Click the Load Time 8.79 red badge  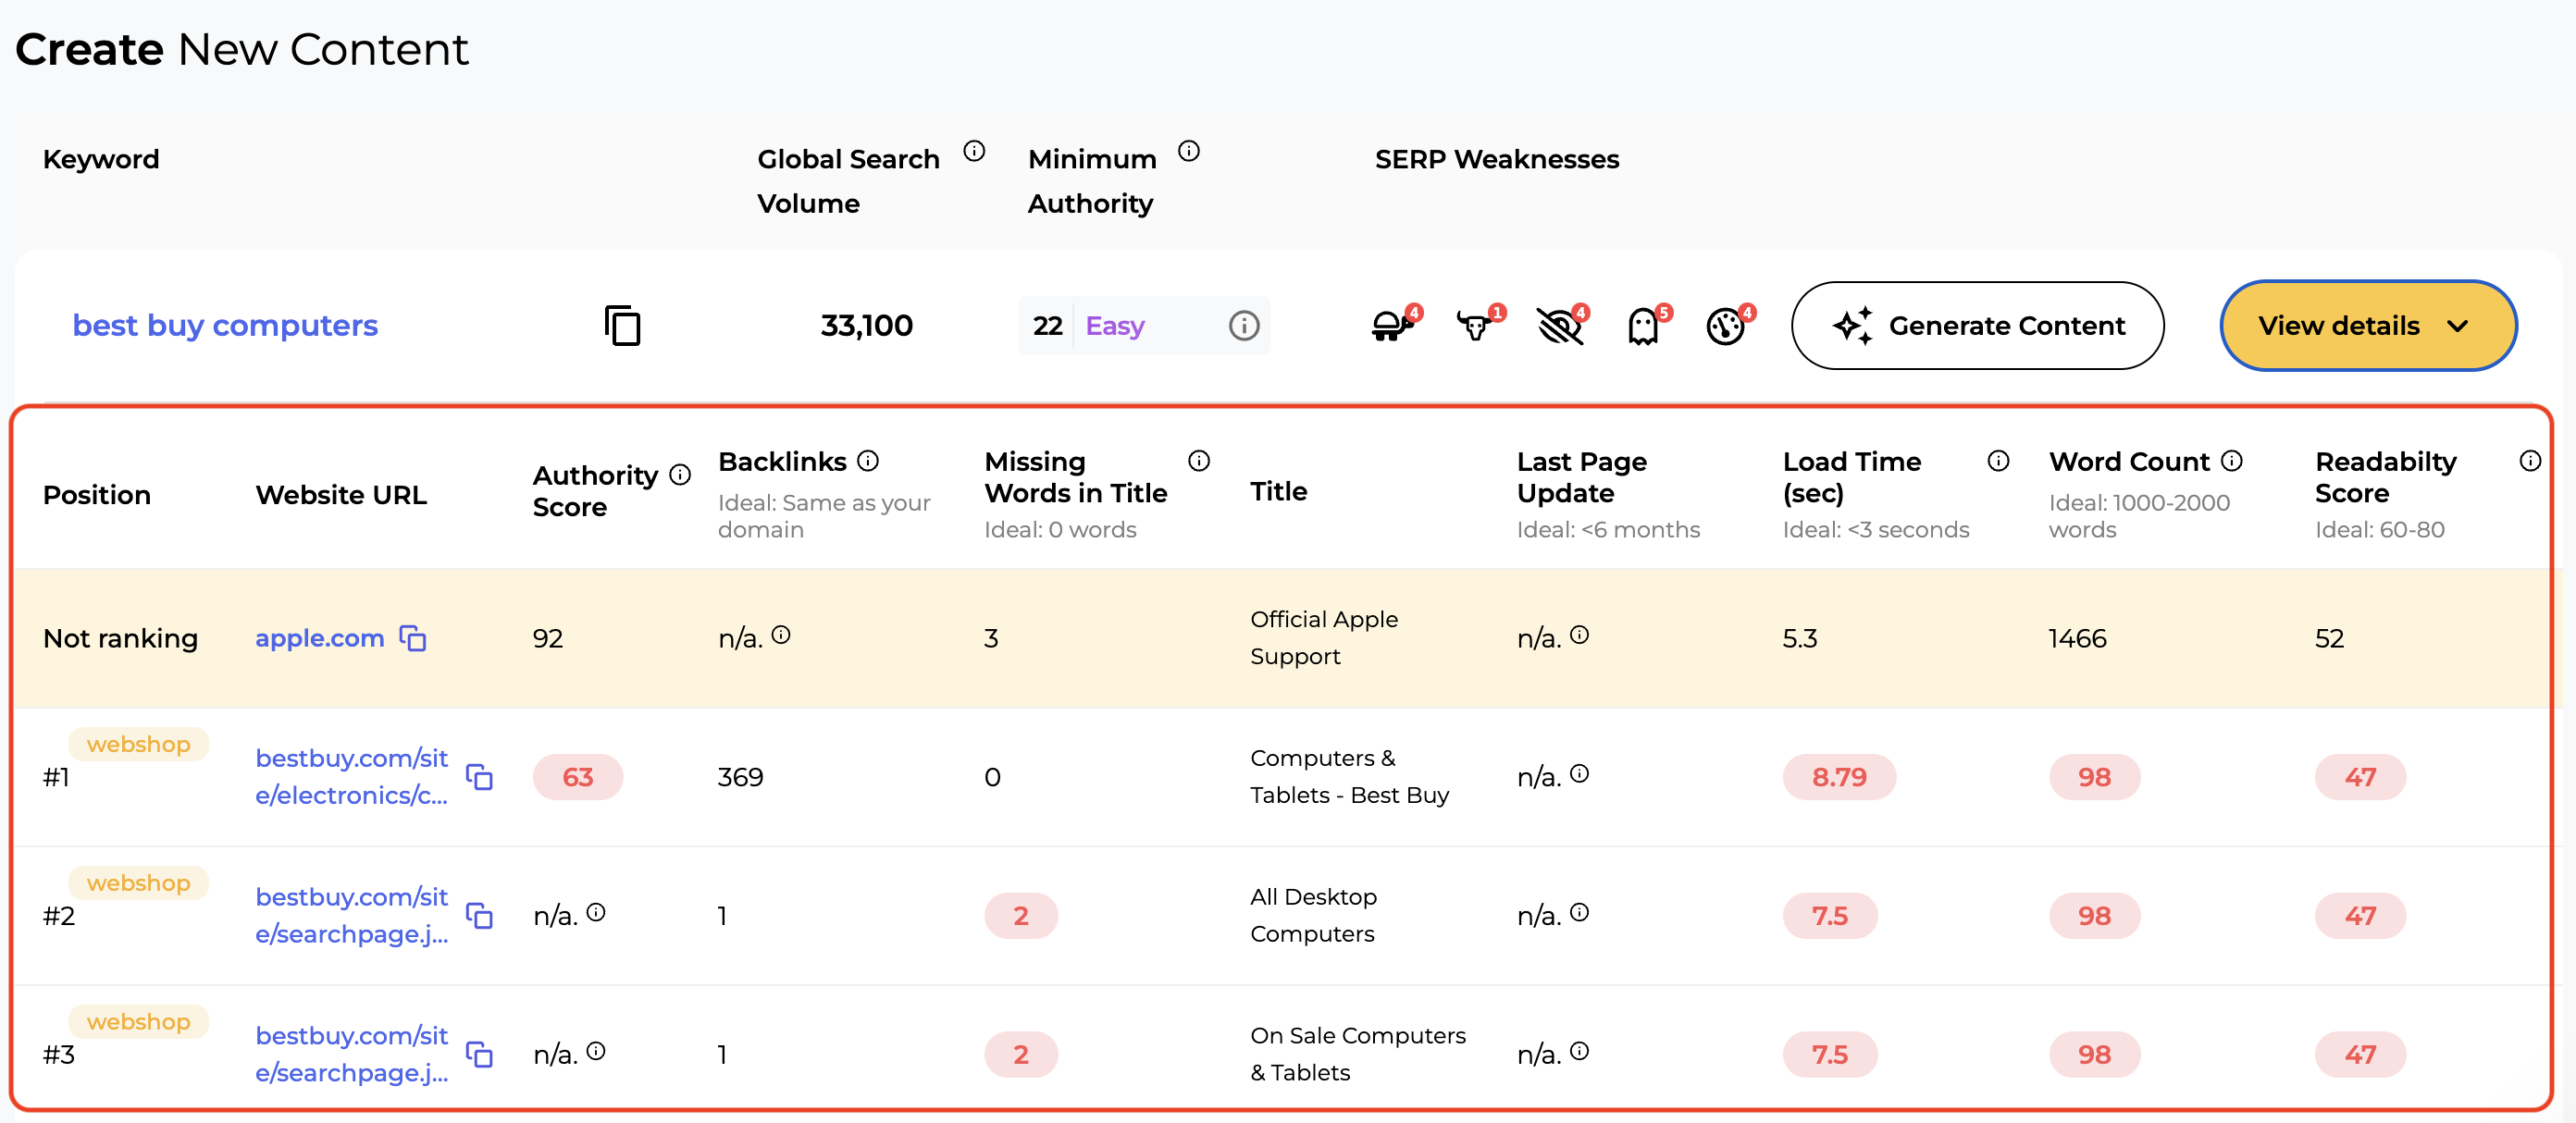[x=1838, y=777]
